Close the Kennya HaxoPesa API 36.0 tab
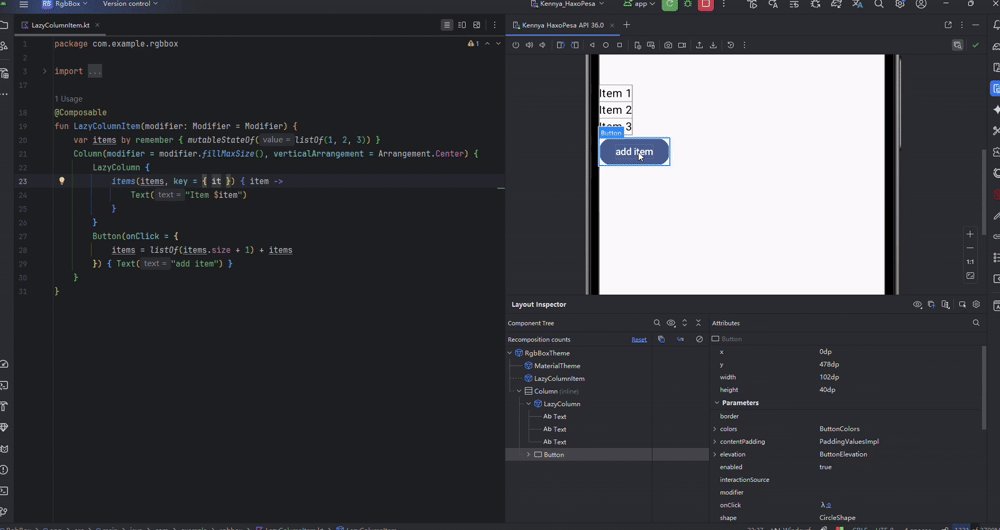This screenshot has height=530, width=1000. [x=612, y=26]
